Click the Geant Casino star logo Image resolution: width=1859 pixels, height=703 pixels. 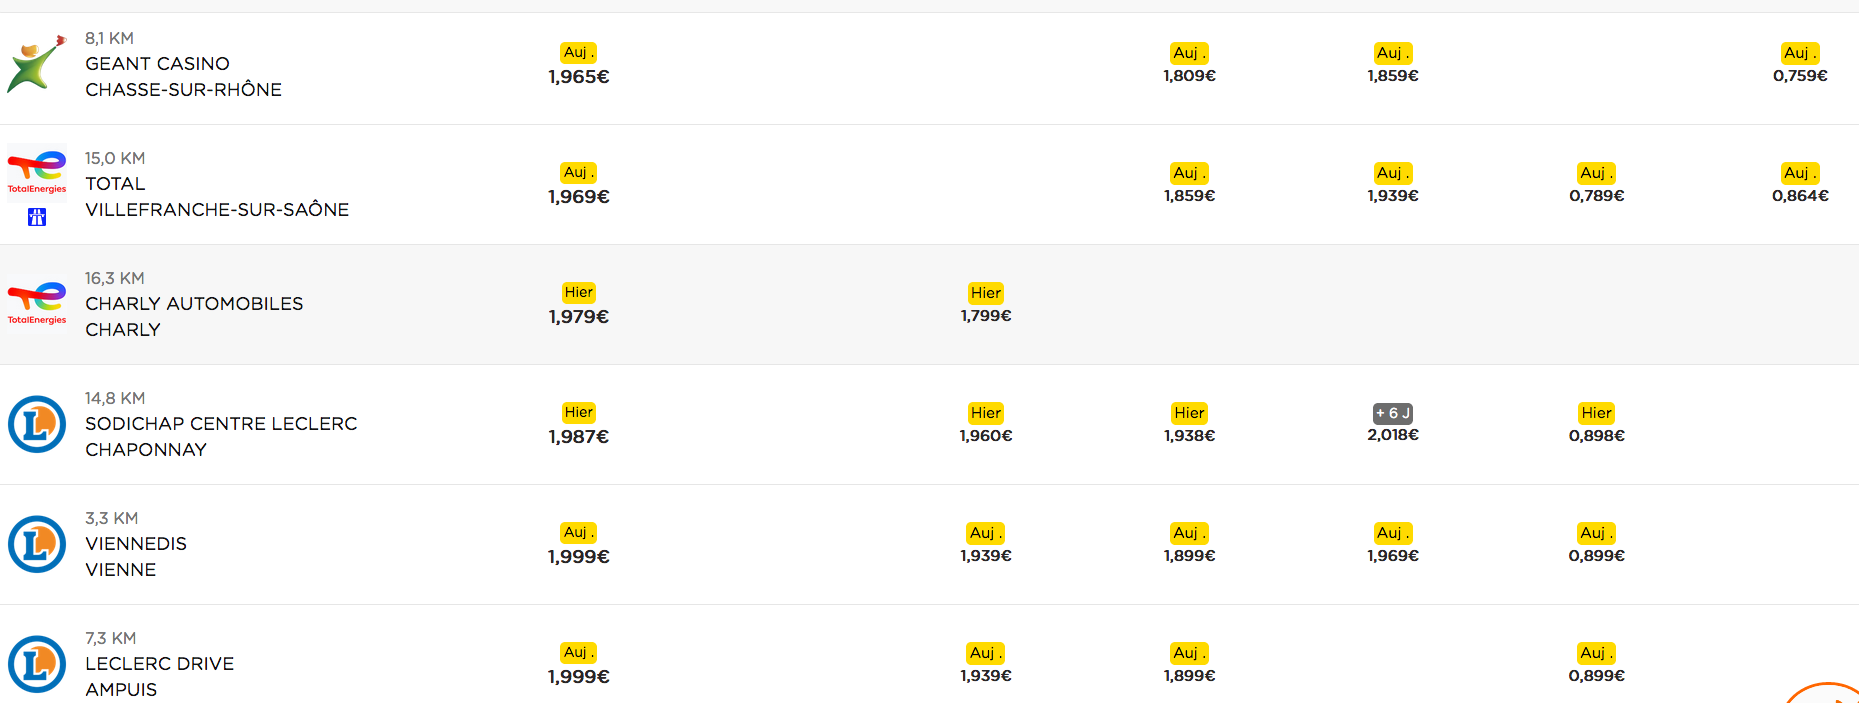point(37,64)
